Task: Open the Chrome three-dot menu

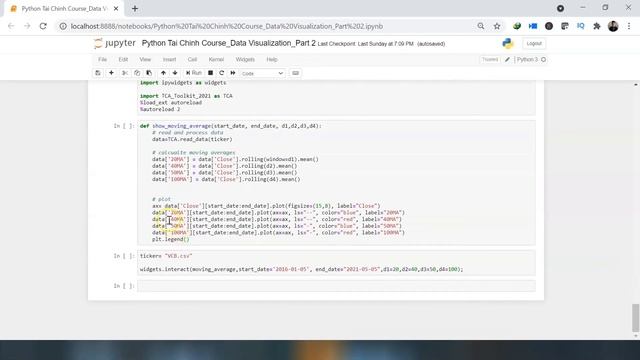Action: (x=629, y=26)
